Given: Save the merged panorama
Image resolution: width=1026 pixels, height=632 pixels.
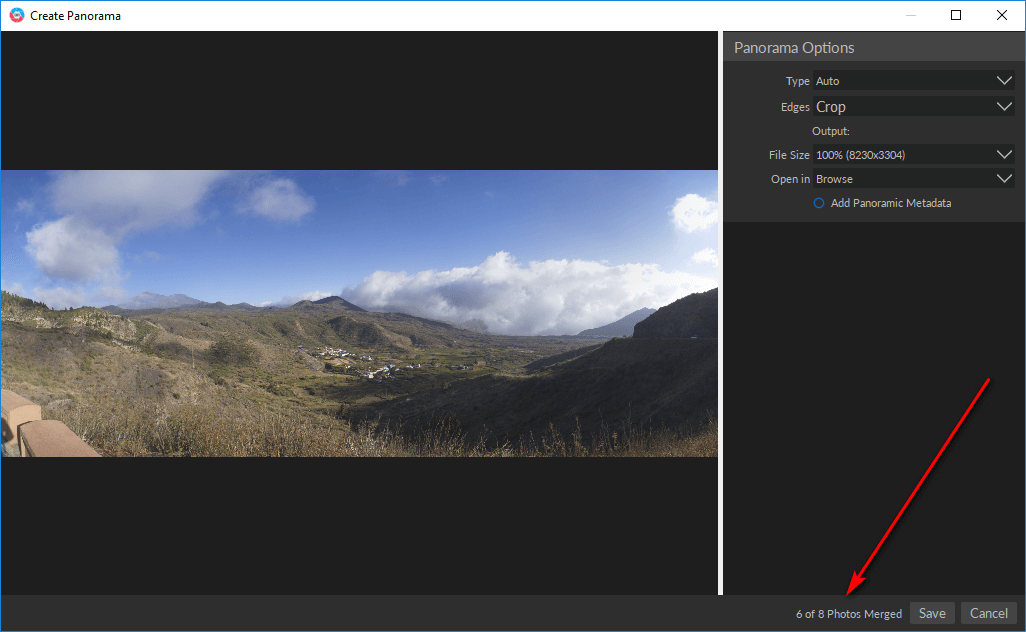Looking at the screenshot, I should pos(932,613).
